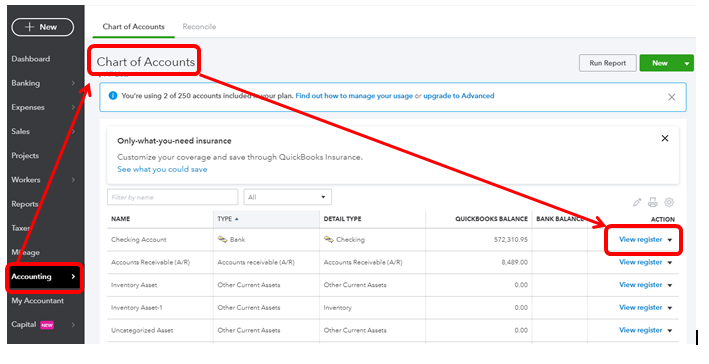This screenshot has width=709, height=364.
Task: Click the Checking Account name cell
Action: pos(139,240)
